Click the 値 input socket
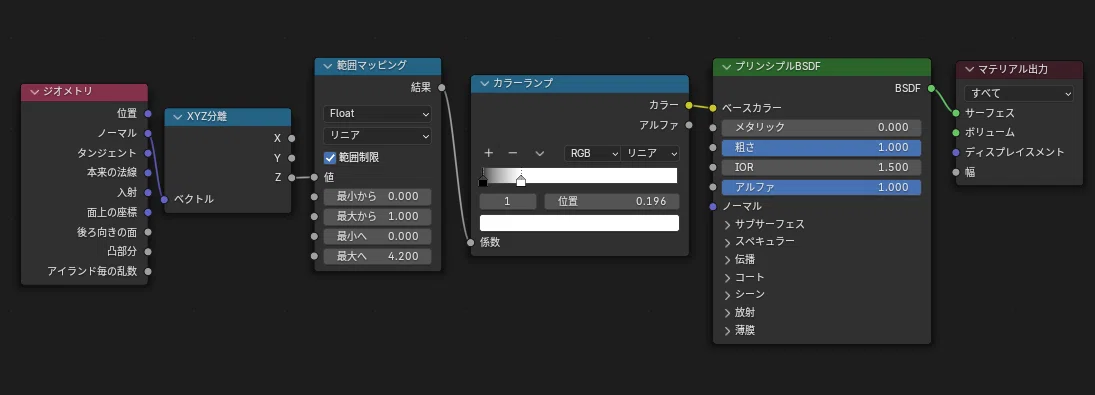Screen dimensions: 1095x395 pos(314,177)
